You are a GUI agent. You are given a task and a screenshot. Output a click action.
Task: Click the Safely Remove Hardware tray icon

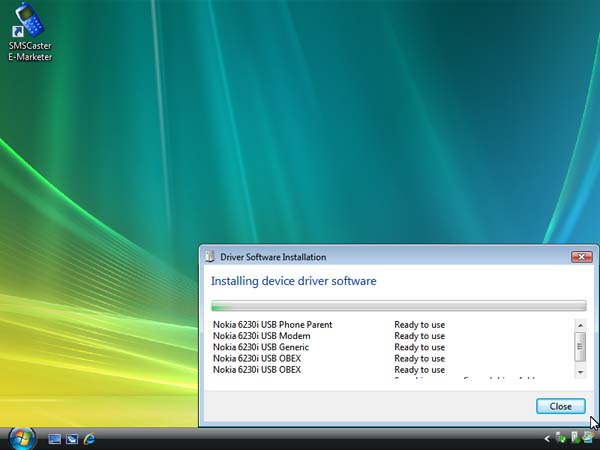pos(561,438)
